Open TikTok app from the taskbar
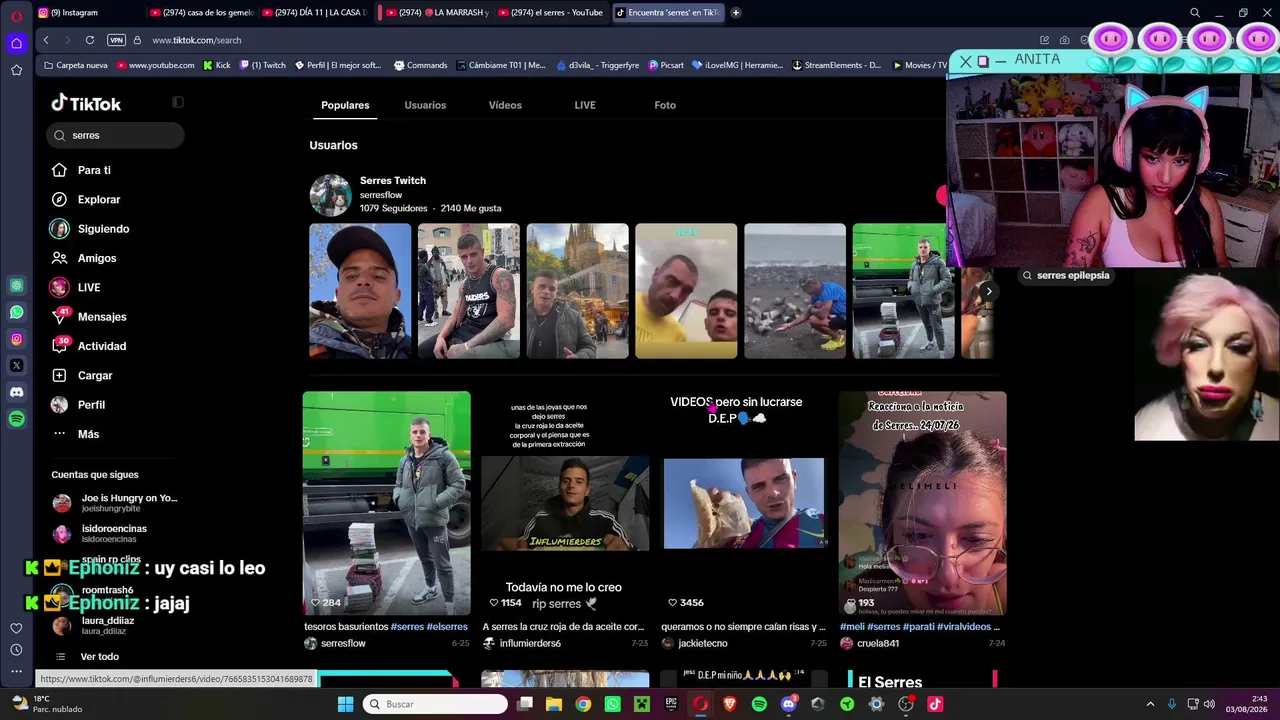This screenshot has height=720, width=1280. [935, 704]
